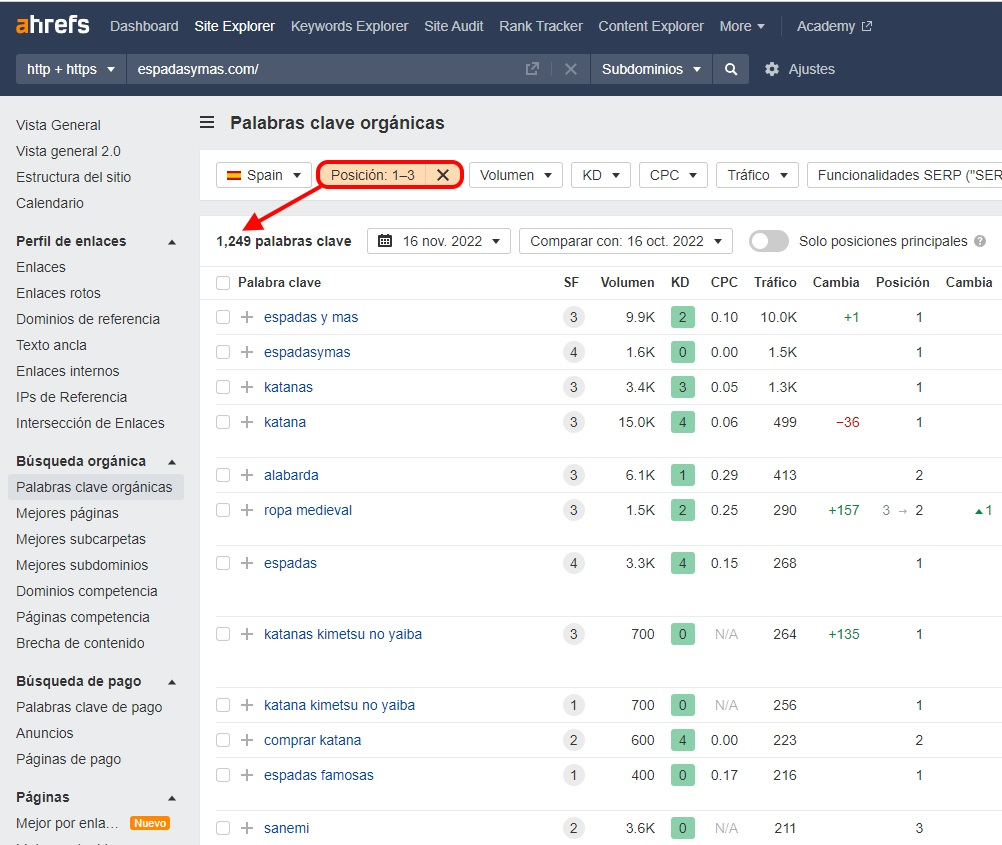Check the espadas famosas row checkbox
Screen dimensions: 1002x845
[x=223, y=775]
